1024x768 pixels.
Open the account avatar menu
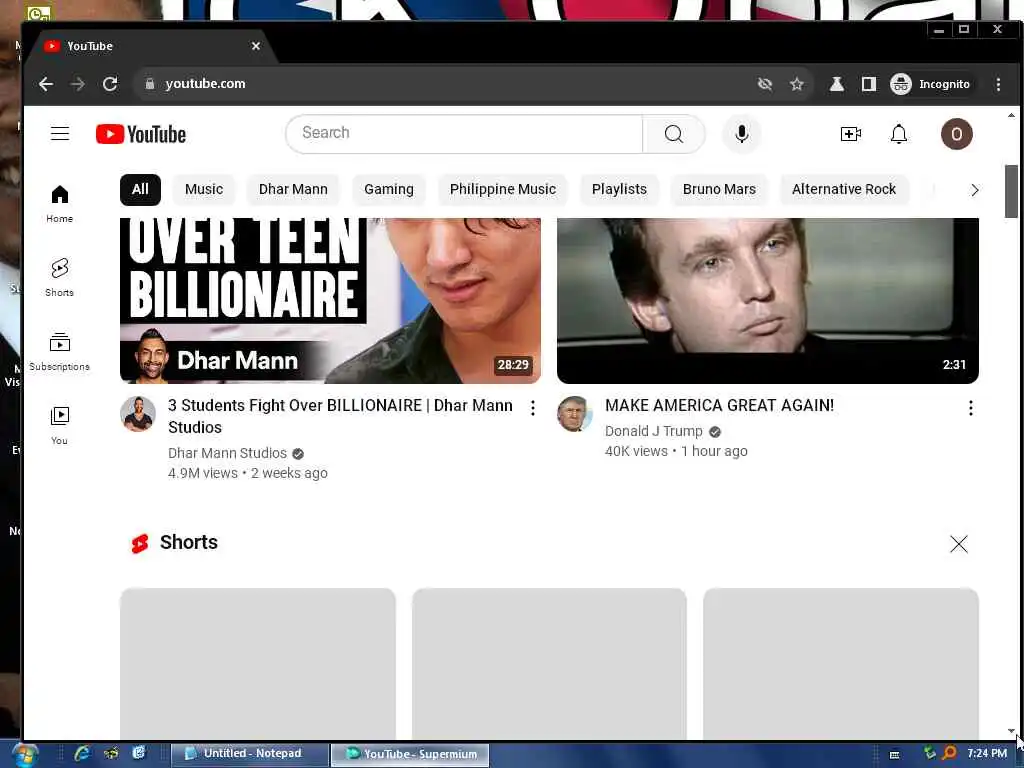point(956,134)
